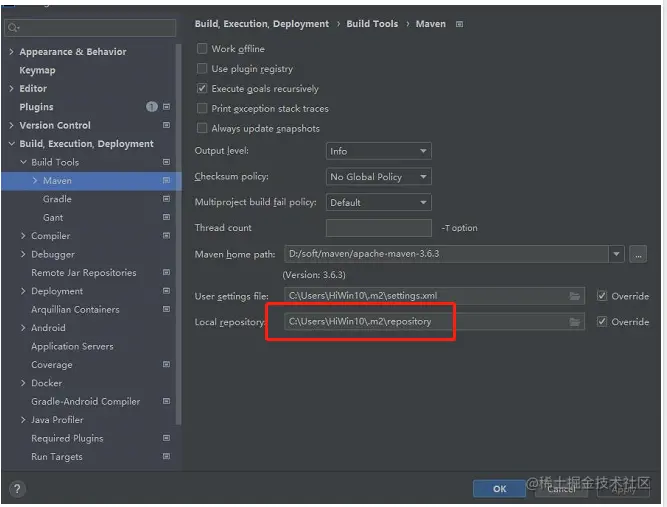Expand the Maven sub-settings arrow
The height and width of the screenshot is (507, 667).
[x=35, y=180]
